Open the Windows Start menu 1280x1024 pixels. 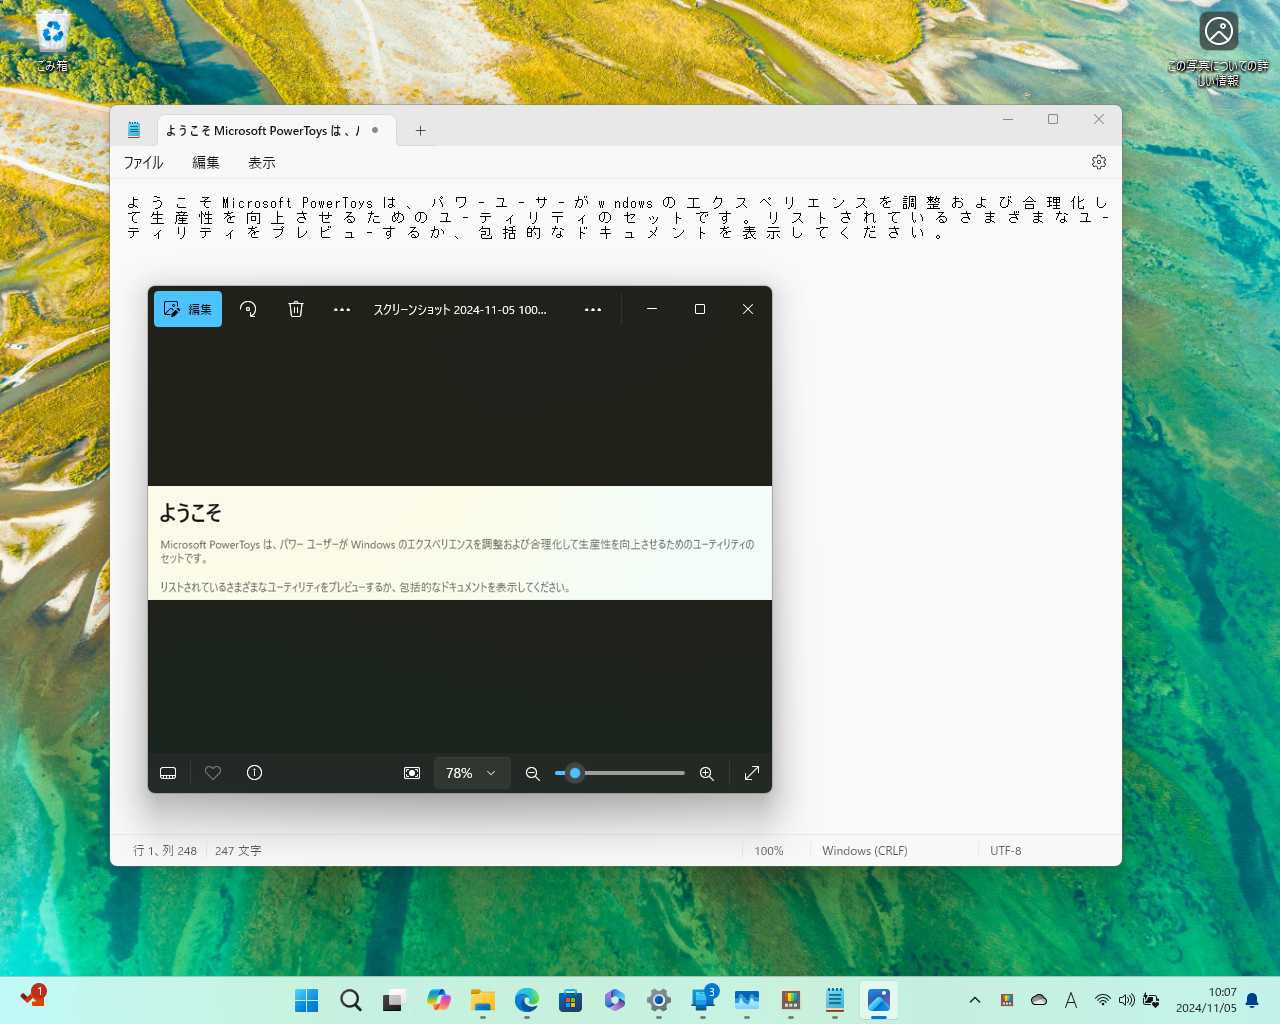tap(307, 1000)
